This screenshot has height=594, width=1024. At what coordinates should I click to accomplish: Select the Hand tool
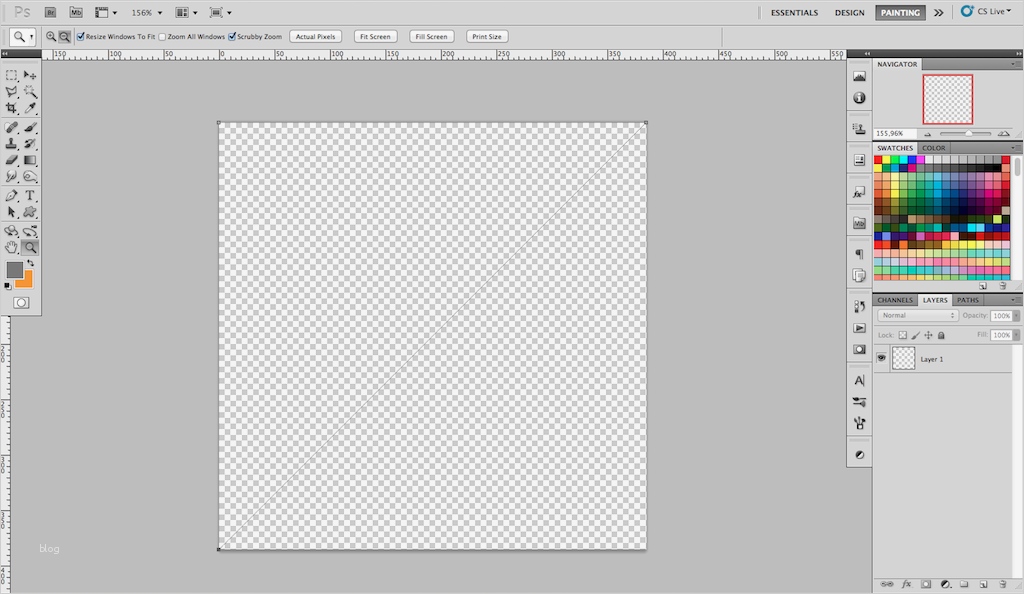(x=12, y=247)
